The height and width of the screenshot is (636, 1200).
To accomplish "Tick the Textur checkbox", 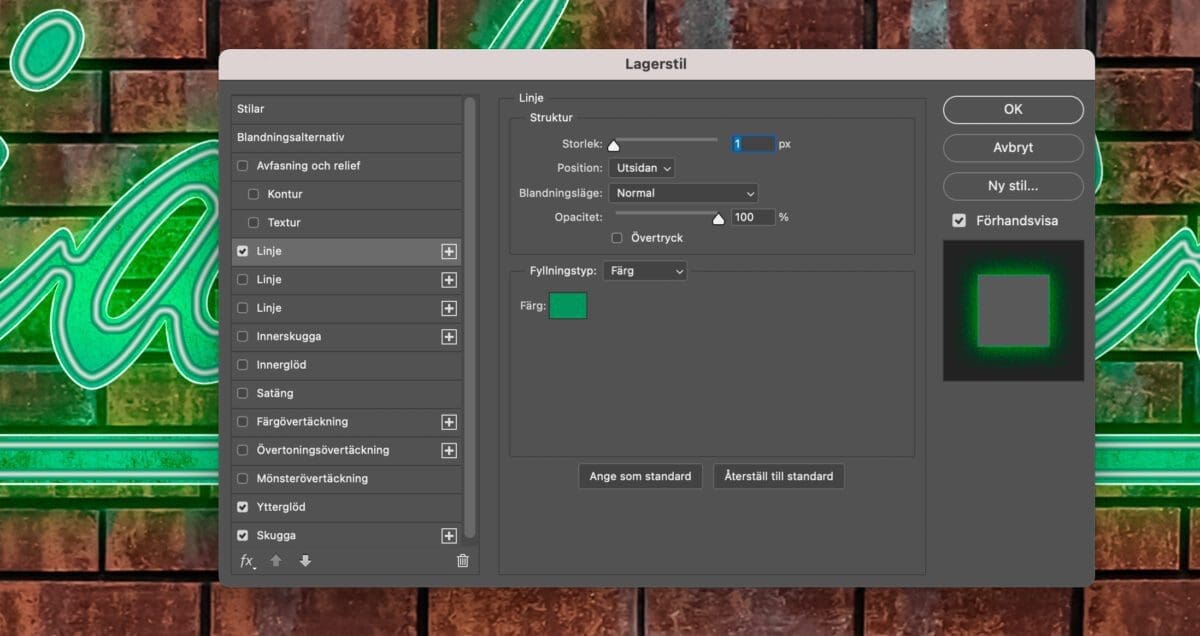I will coord(253,223).
